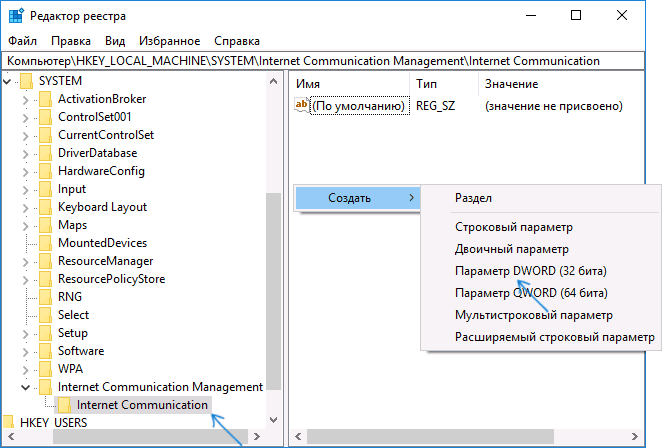Viewport: 662px width, 448px height.
Task: Click the DriverDatabase folder icon
Action: tap(45, 153)
